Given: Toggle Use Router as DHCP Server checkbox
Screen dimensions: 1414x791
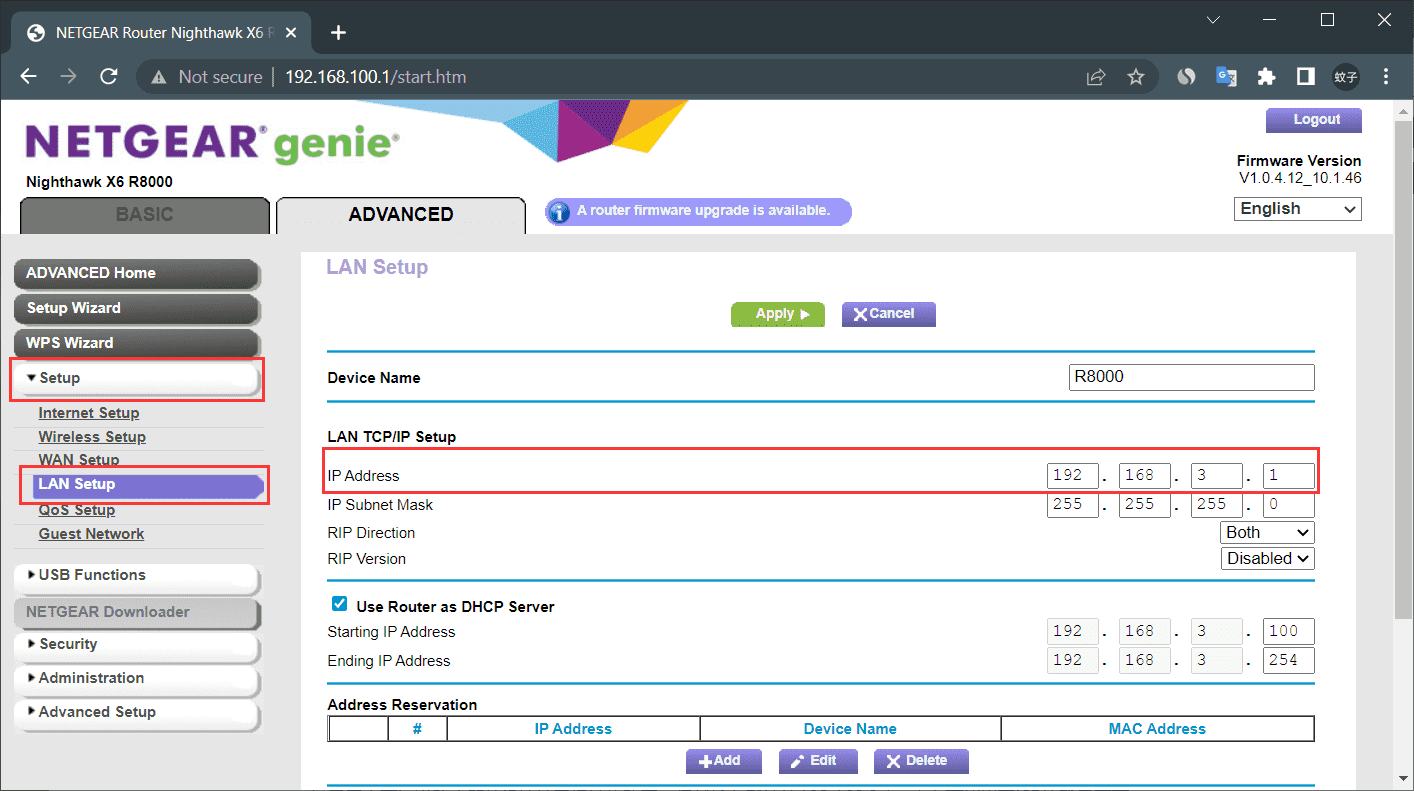Looking at the screenshot, I should tap(339, 604).
